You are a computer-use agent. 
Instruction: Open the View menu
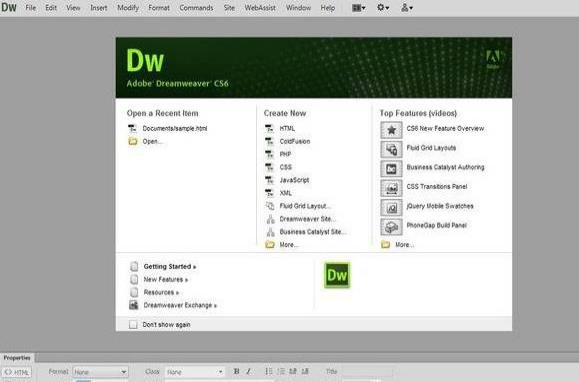click(x=73, y=8)
